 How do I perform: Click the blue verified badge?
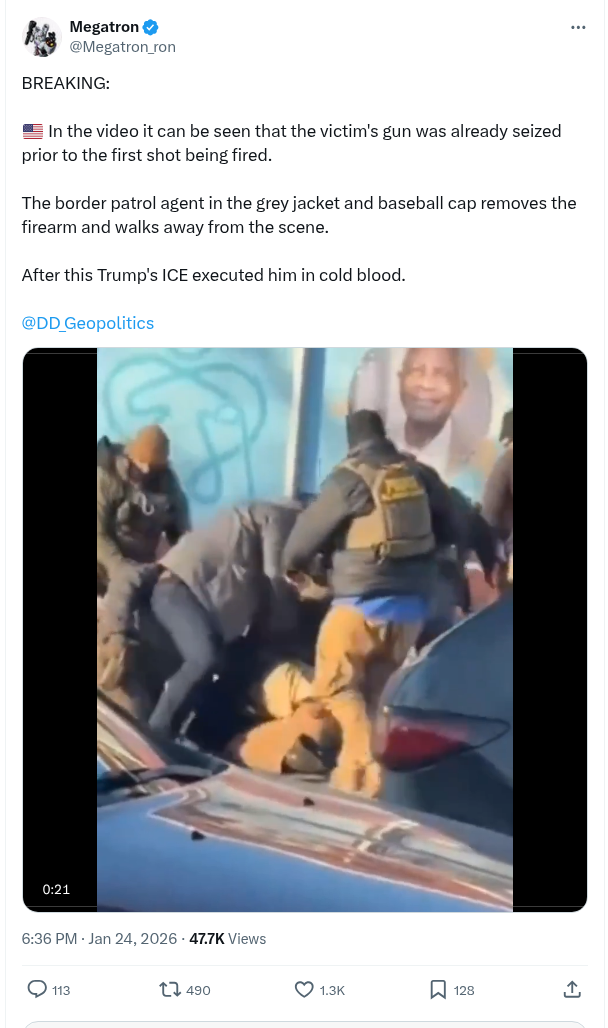(x=151, y=28)
